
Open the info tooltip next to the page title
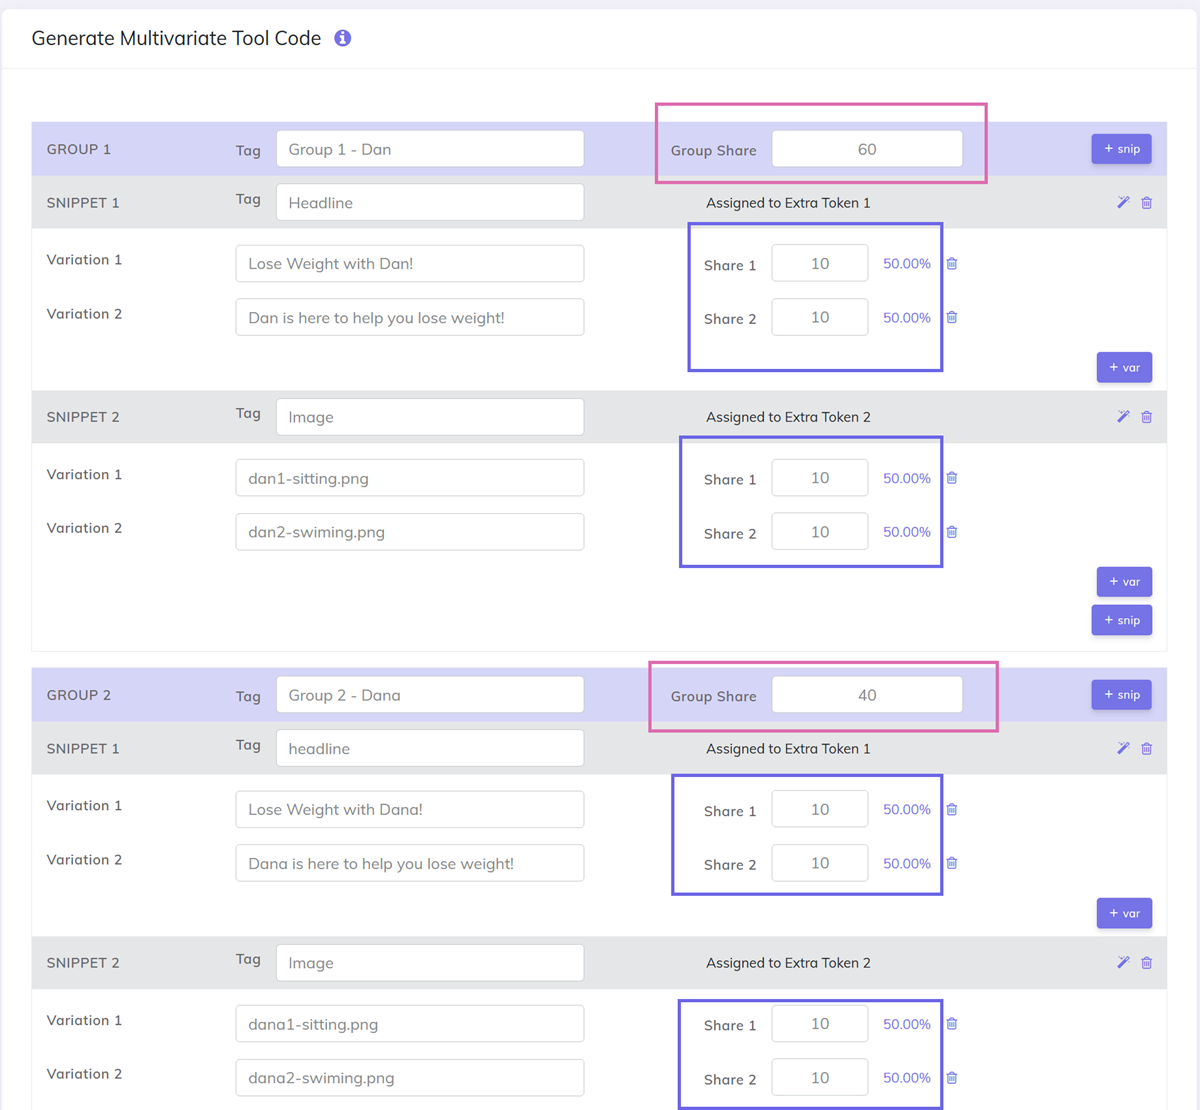[342, 38]
